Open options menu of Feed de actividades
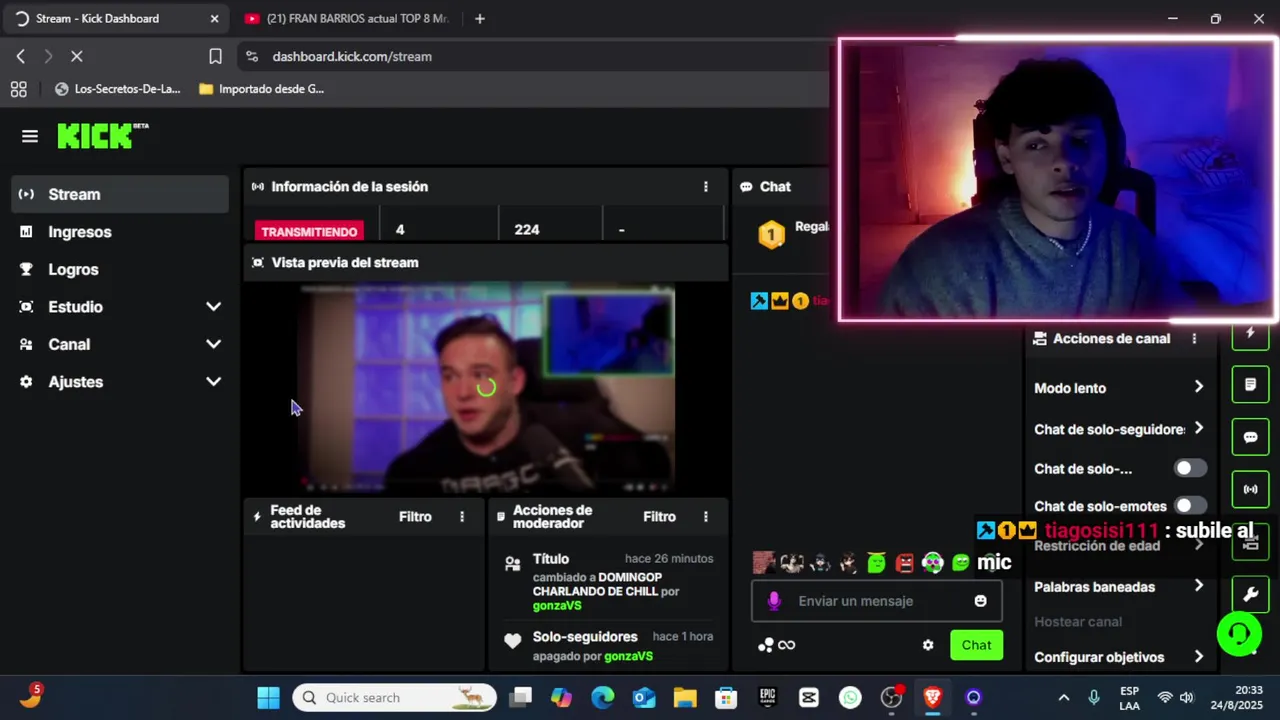 (462, 517)
